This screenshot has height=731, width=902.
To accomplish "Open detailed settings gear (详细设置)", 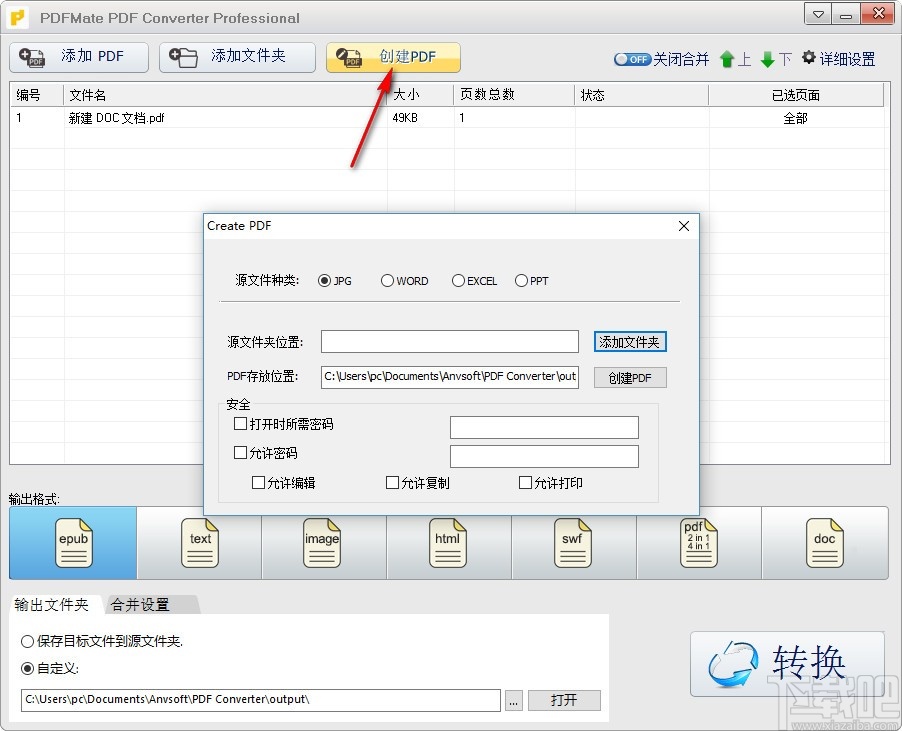I will [x=839, y=59].
